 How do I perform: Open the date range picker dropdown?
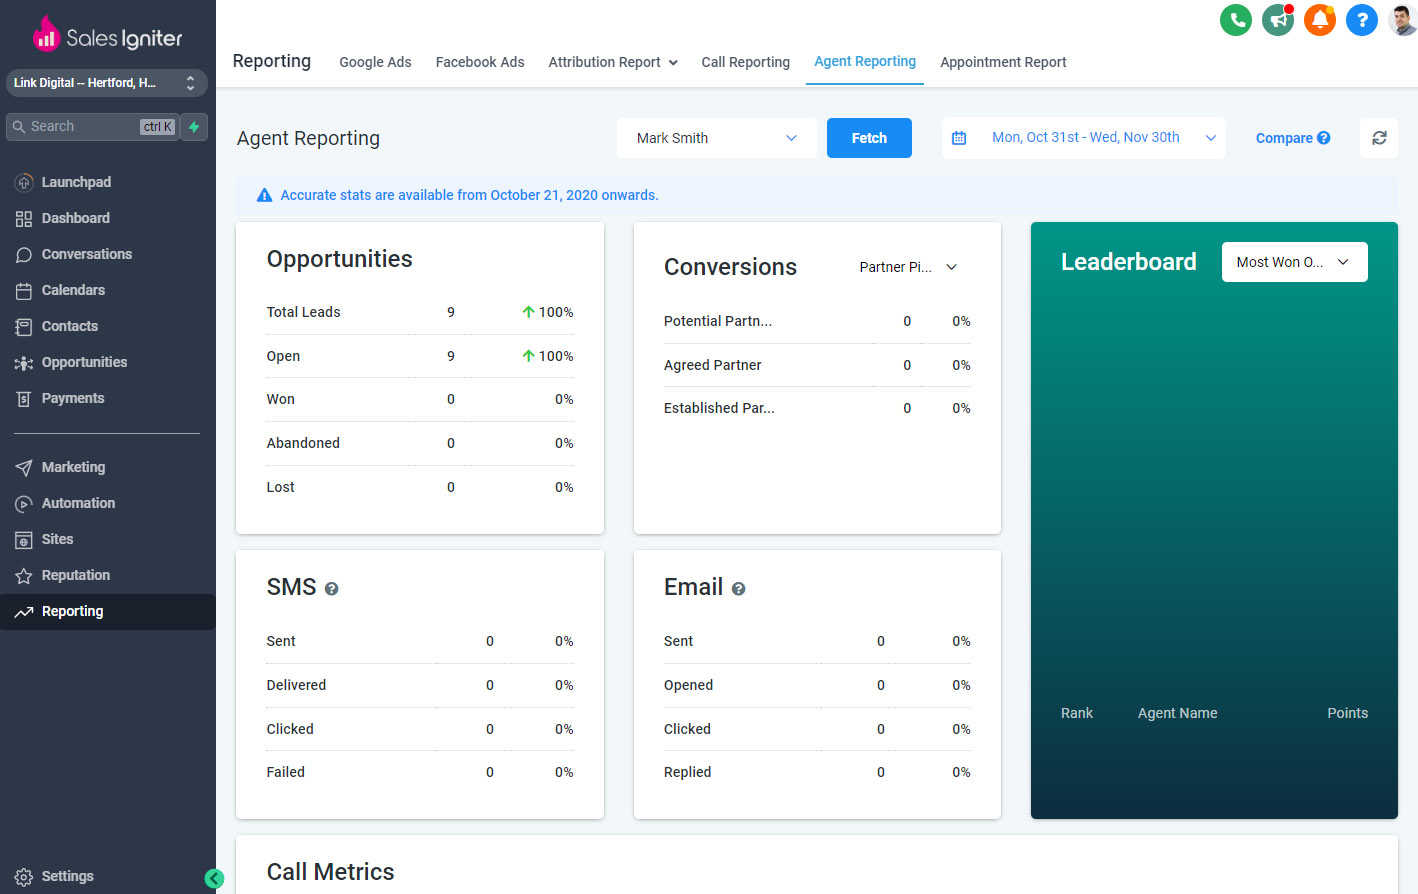click(x=1085, y=138)
